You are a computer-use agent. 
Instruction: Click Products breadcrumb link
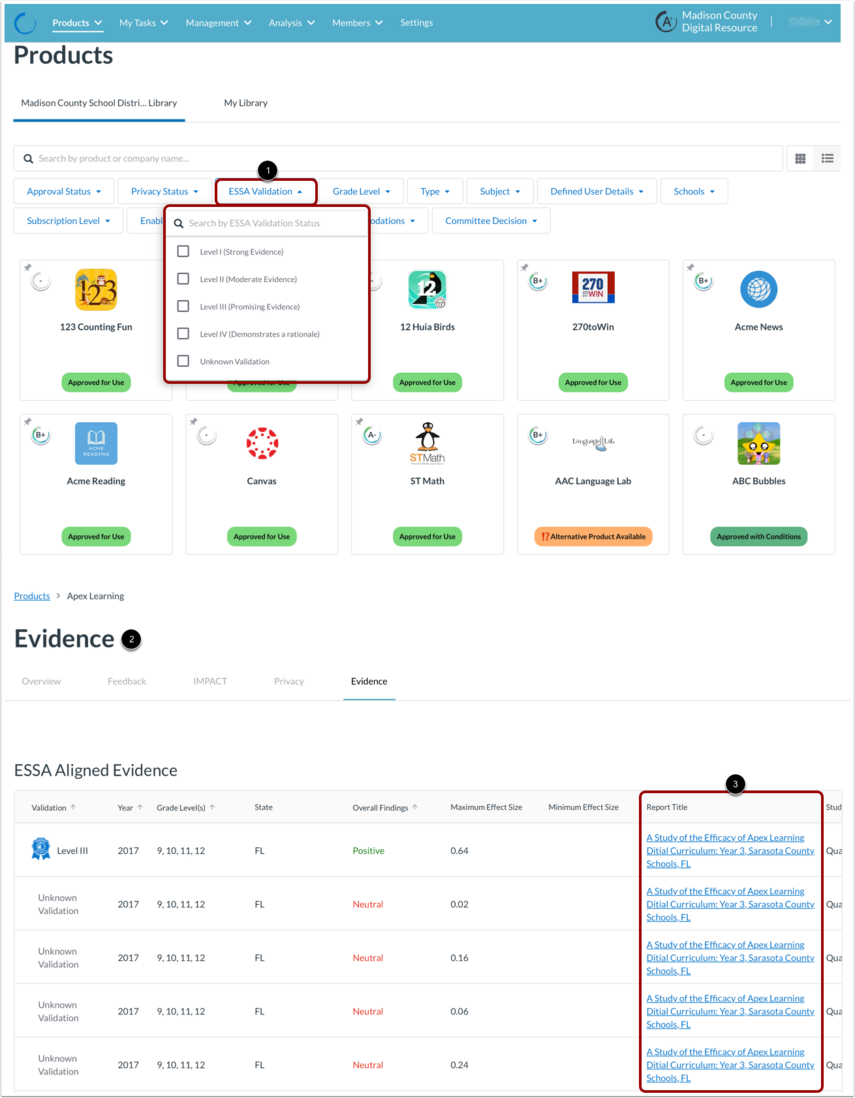(32, 596)
